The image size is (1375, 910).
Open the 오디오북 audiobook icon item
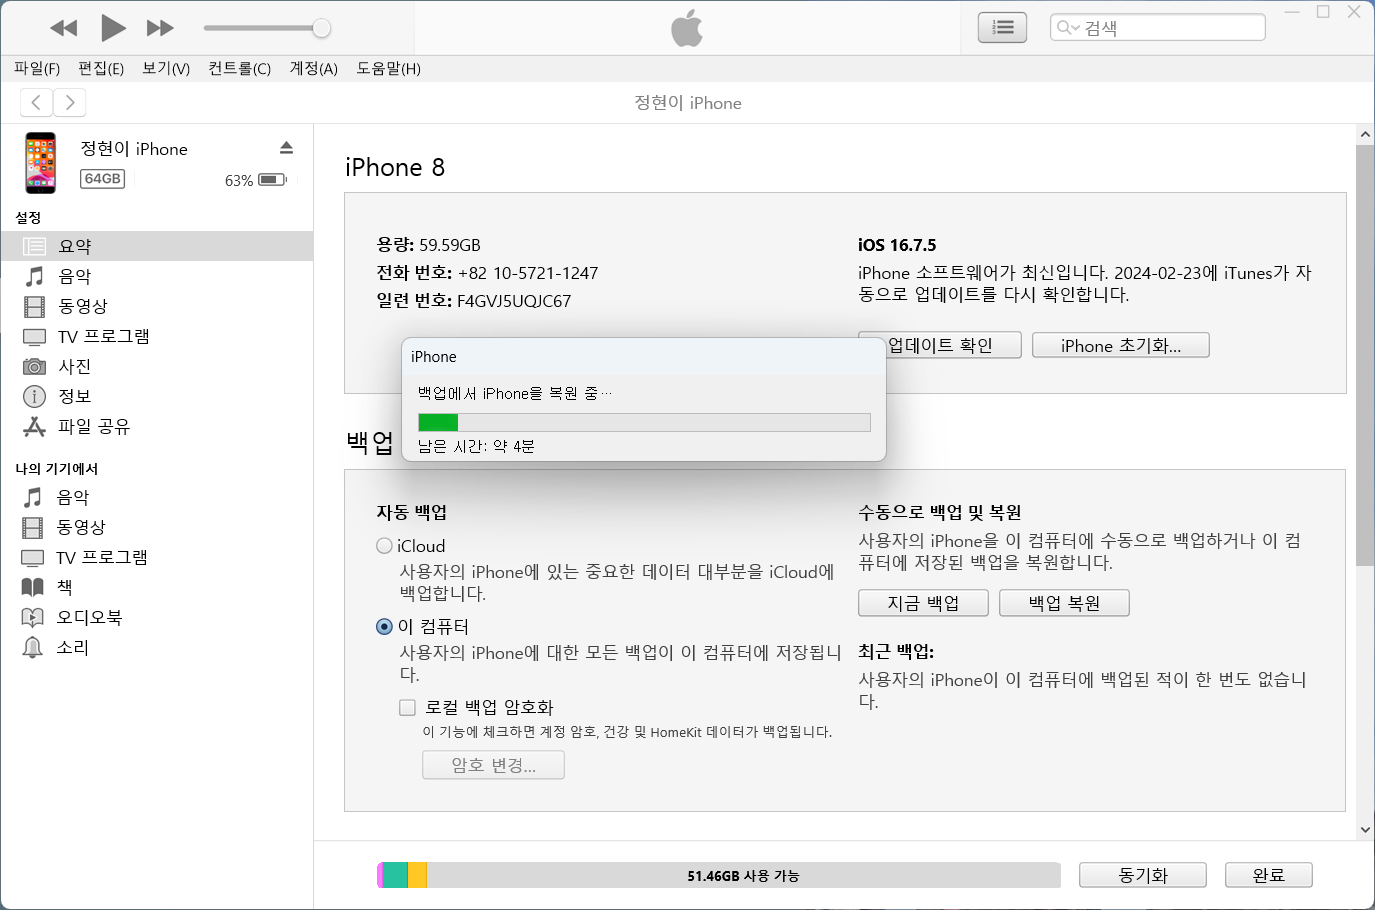click(x=33, y=617)
